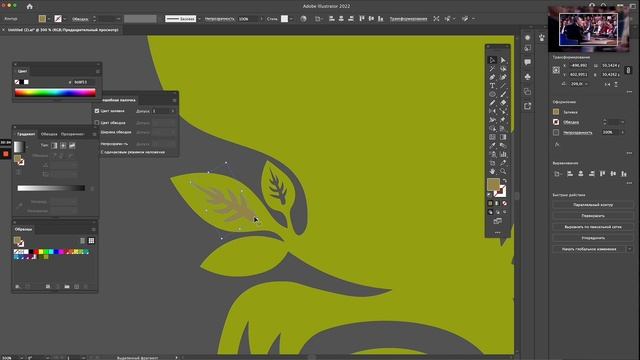Select the Selection (black arrow) tool

point(493,60)
